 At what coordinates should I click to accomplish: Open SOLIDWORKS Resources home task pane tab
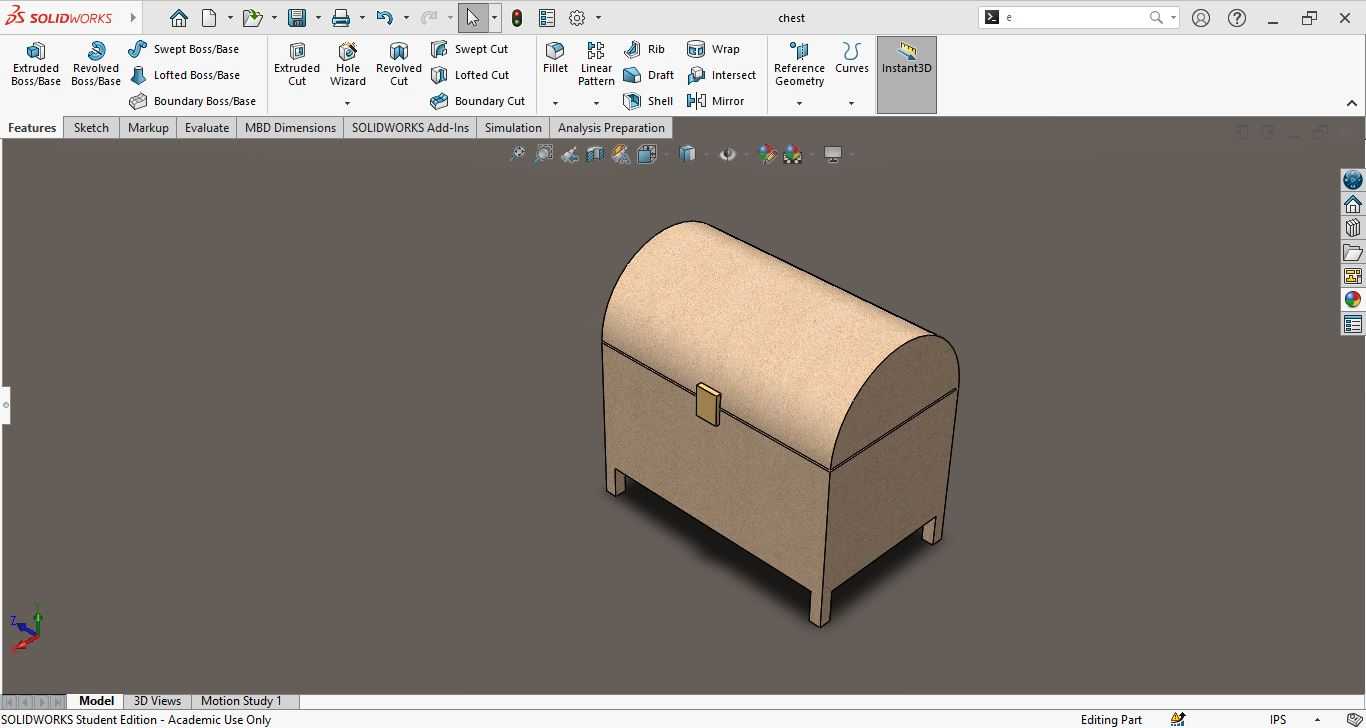(x=1353, y=204)
